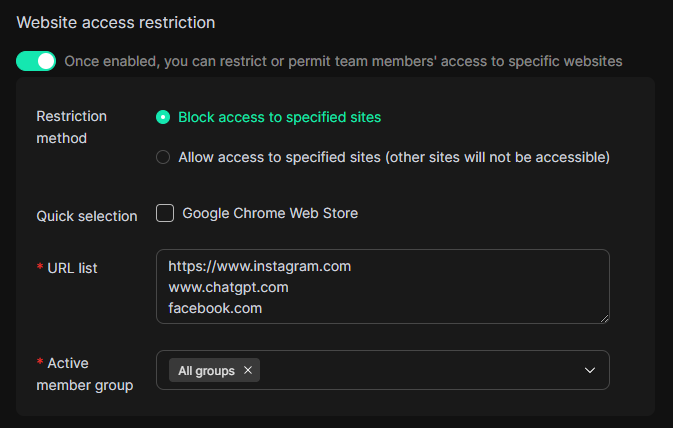This screenshot has height=428, width=673.
Task: Choose Allow access to specified sites radio
Action: click(x=163, y=157)
